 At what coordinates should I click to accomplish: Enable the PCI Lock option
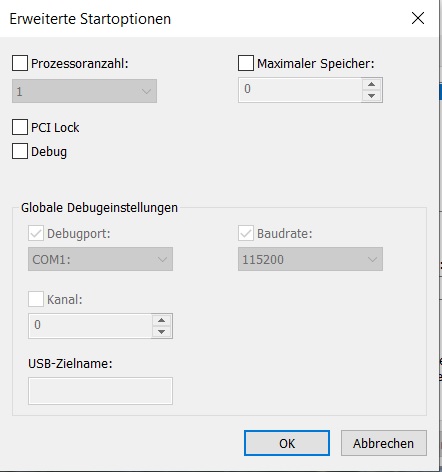[20, 127]
